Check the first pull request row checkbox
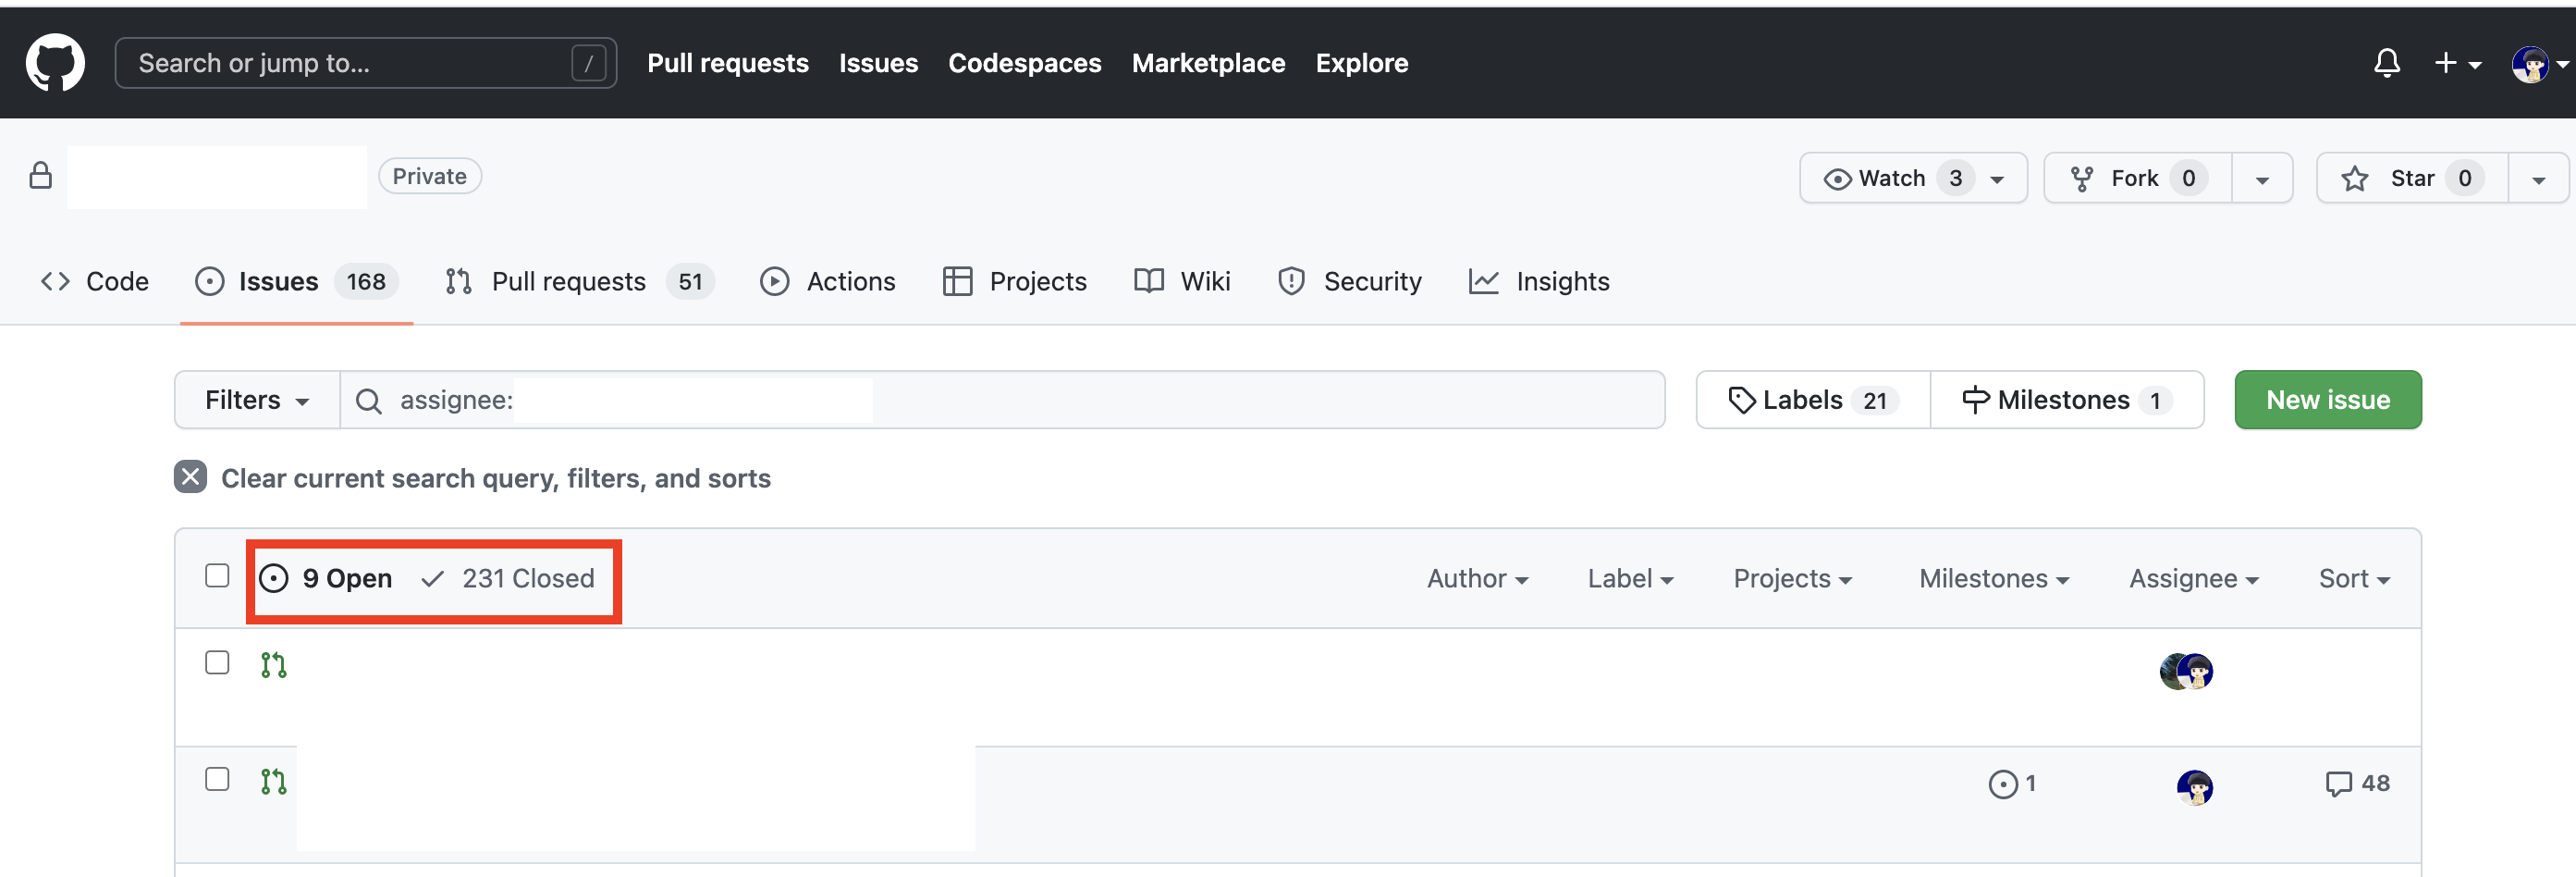 coord(217,662)
